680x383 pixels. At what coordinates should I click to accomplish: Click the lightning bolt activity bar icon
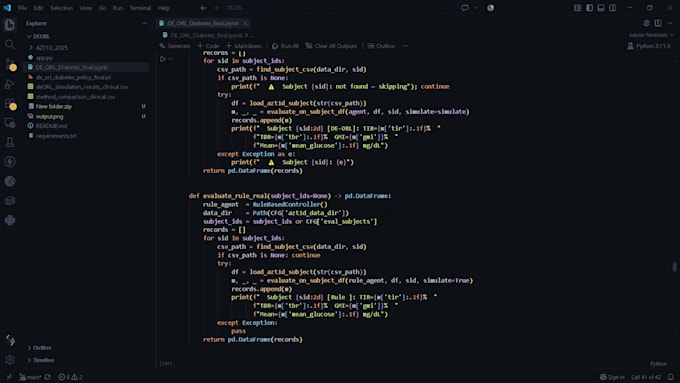(10, 162)
